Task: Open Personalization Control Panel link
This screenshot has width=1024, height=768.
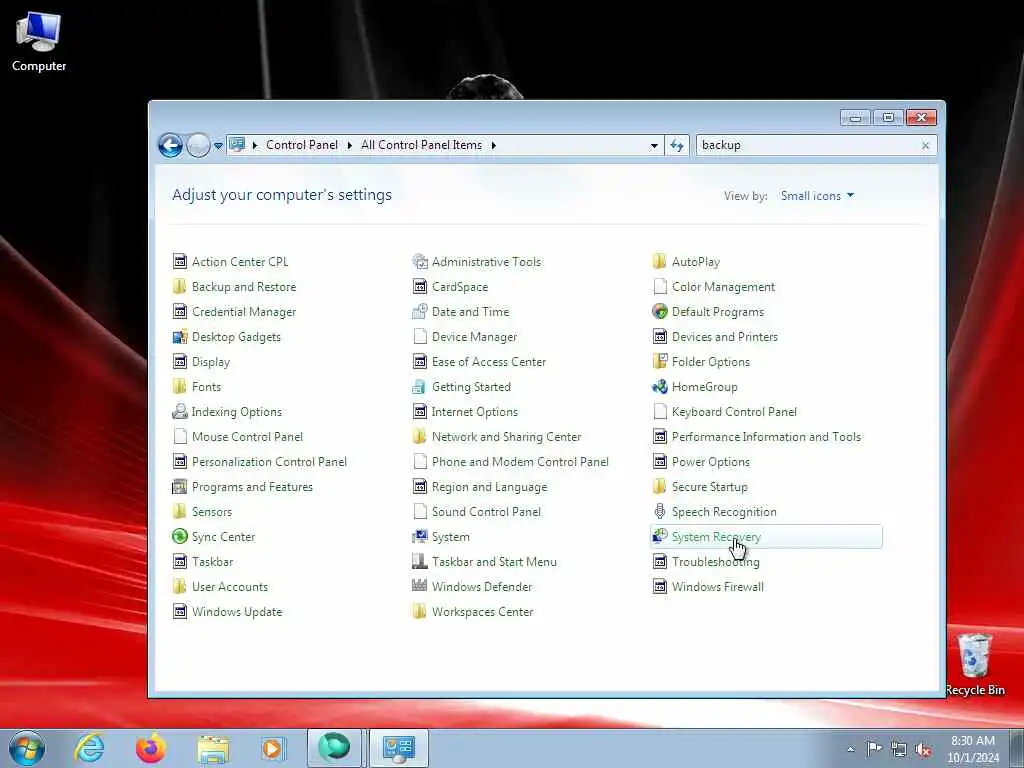Action: (x=269, y=462)
